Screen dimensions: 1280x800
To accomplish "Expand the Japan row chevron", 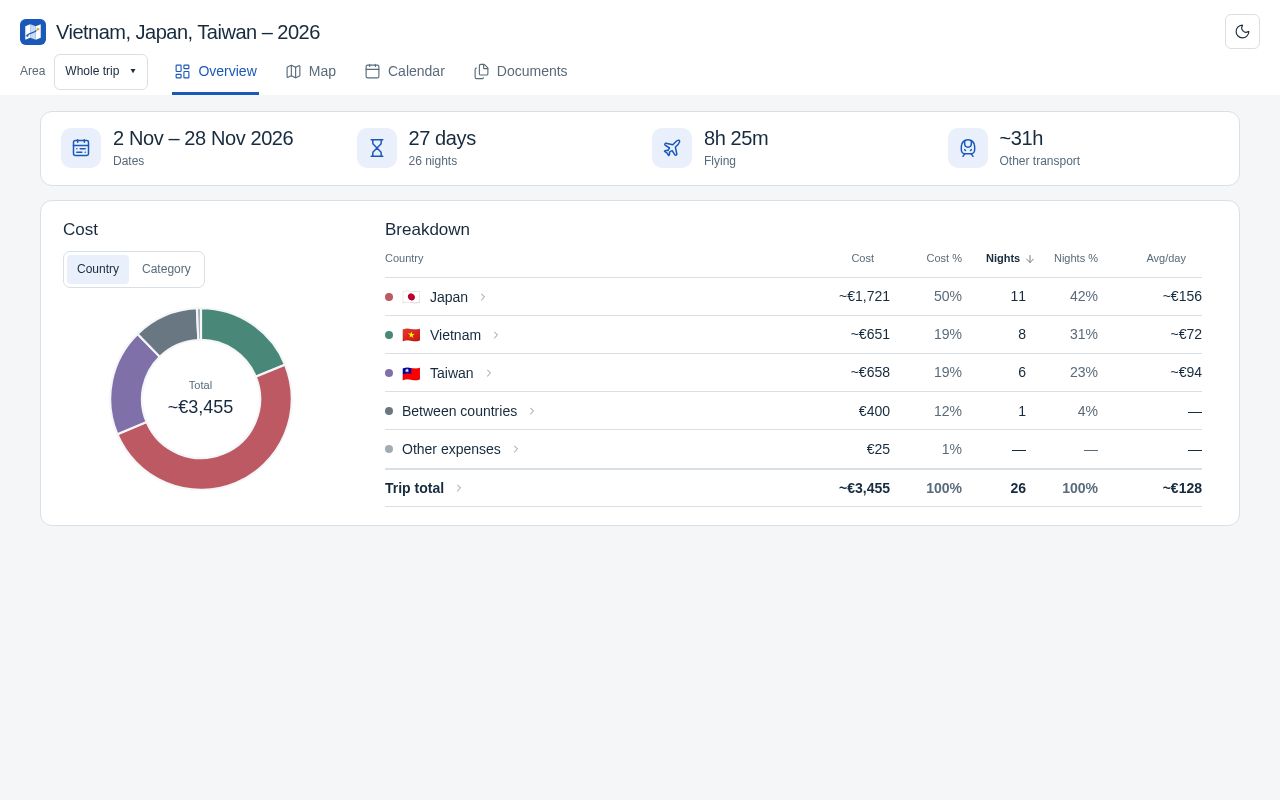I will point(483,297).
